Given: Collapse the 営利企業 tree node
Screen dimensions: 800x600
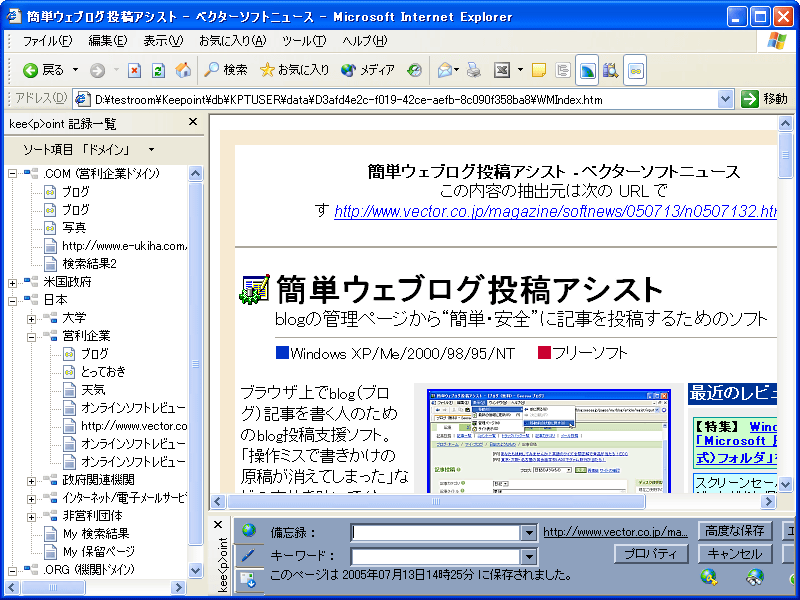Looking at the screenshot, I should point(31,337).
